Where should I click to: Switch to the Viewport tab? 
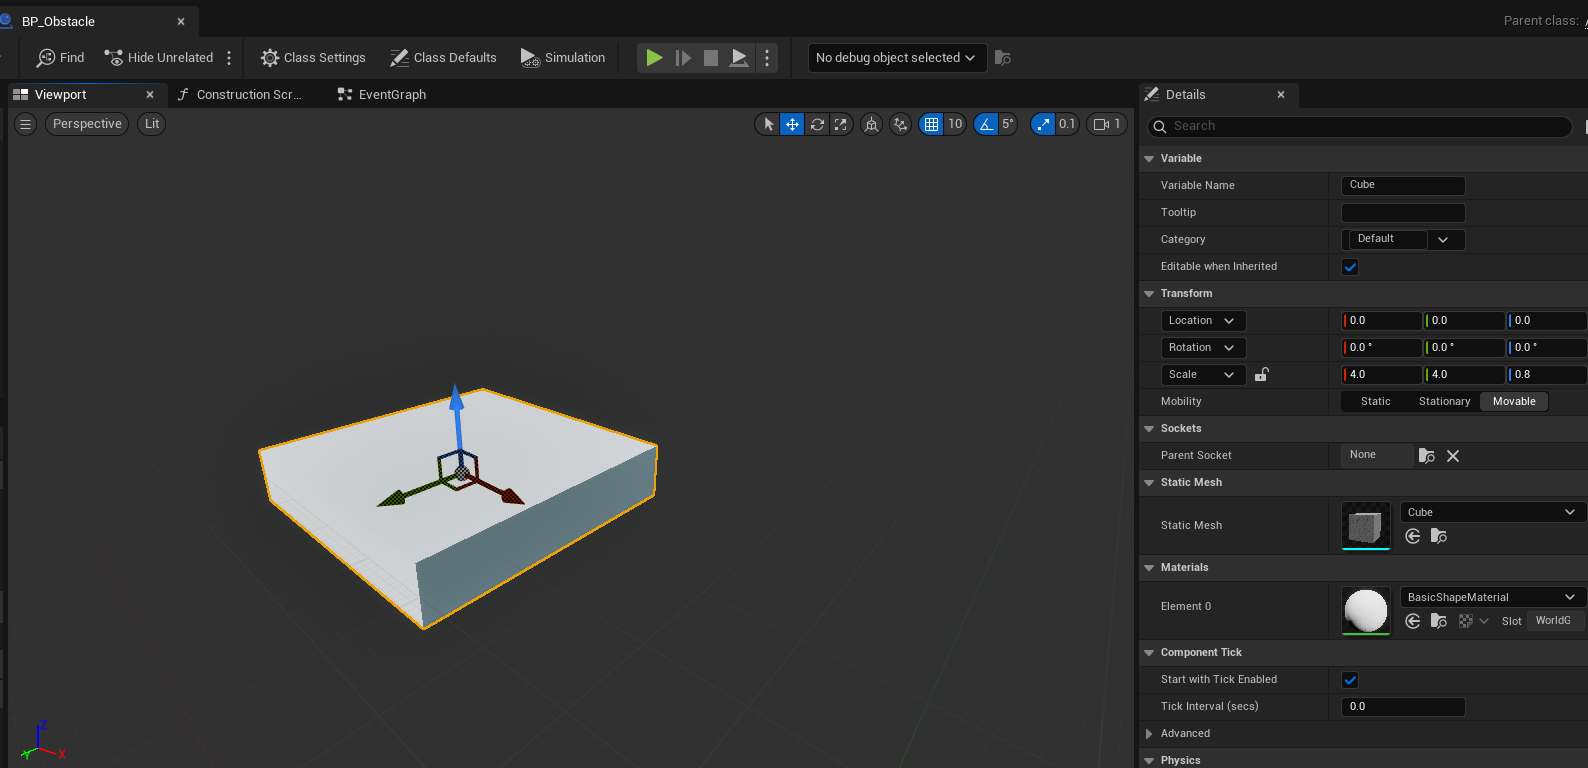[61, 95]
